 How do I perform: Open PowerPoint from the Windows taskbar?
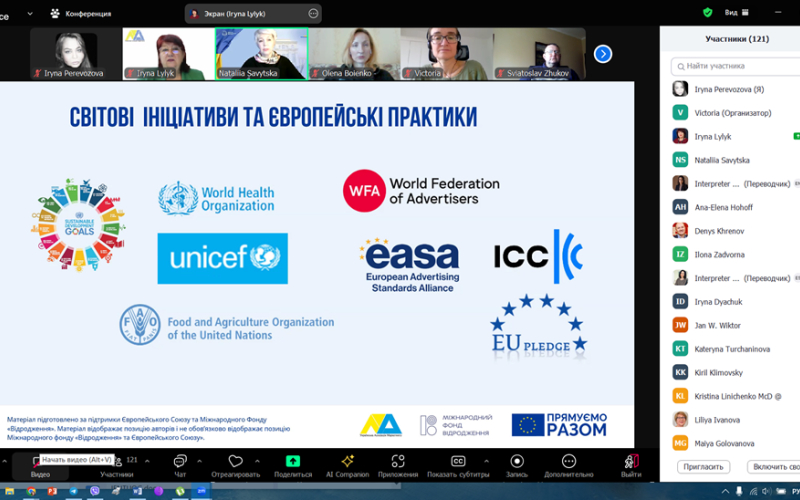pos(52,491)
